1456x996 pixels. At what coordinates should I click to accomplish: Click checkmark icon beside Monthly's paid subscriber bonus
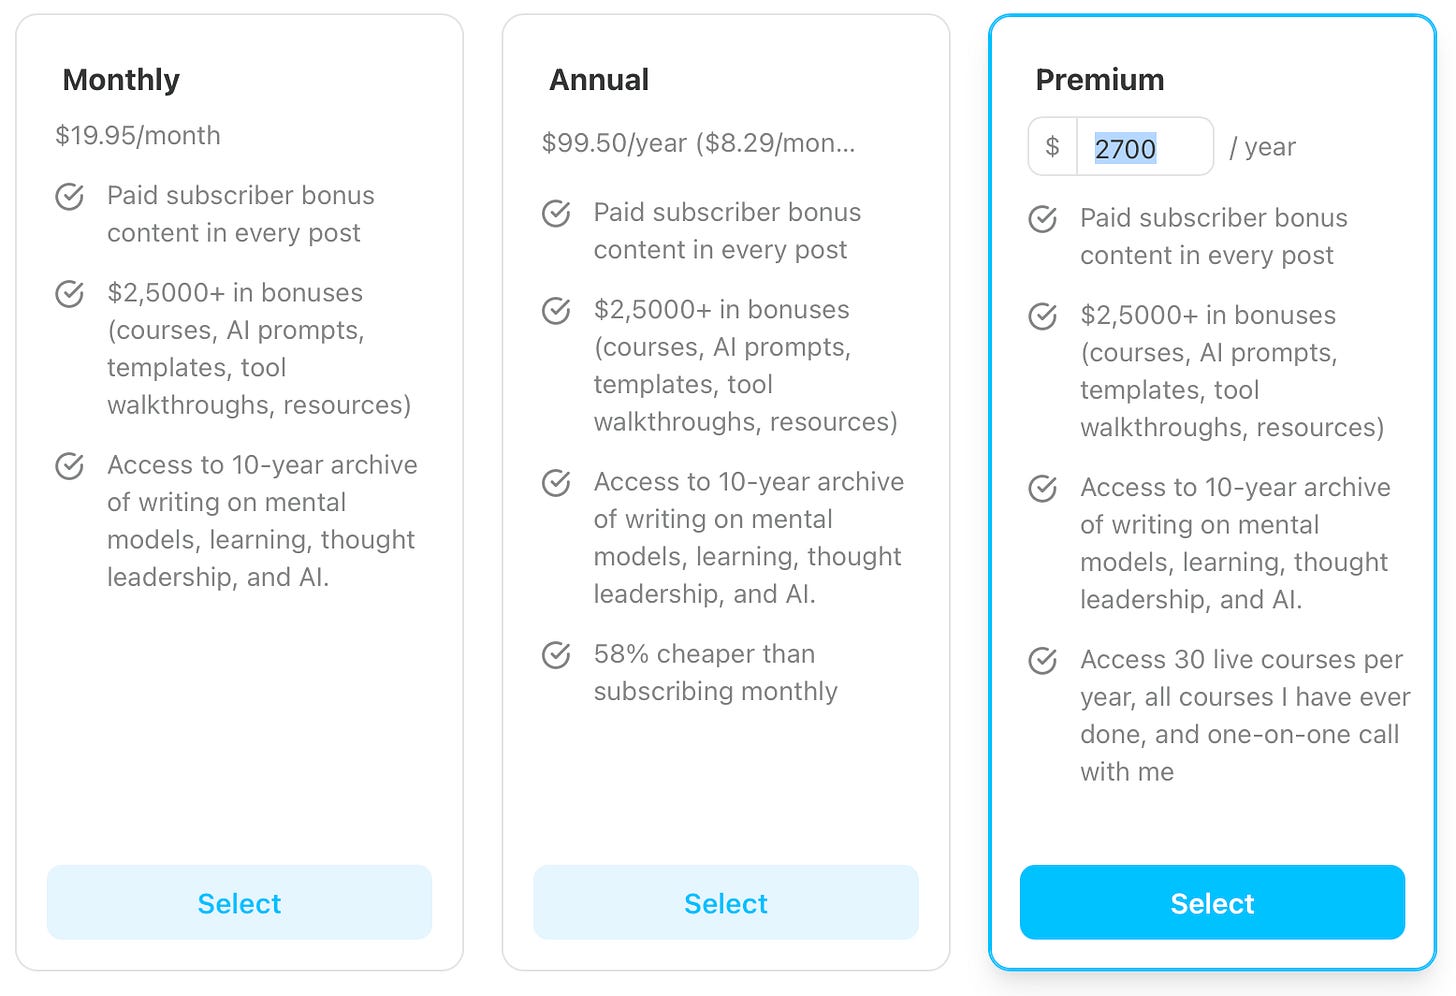(69, 196)
